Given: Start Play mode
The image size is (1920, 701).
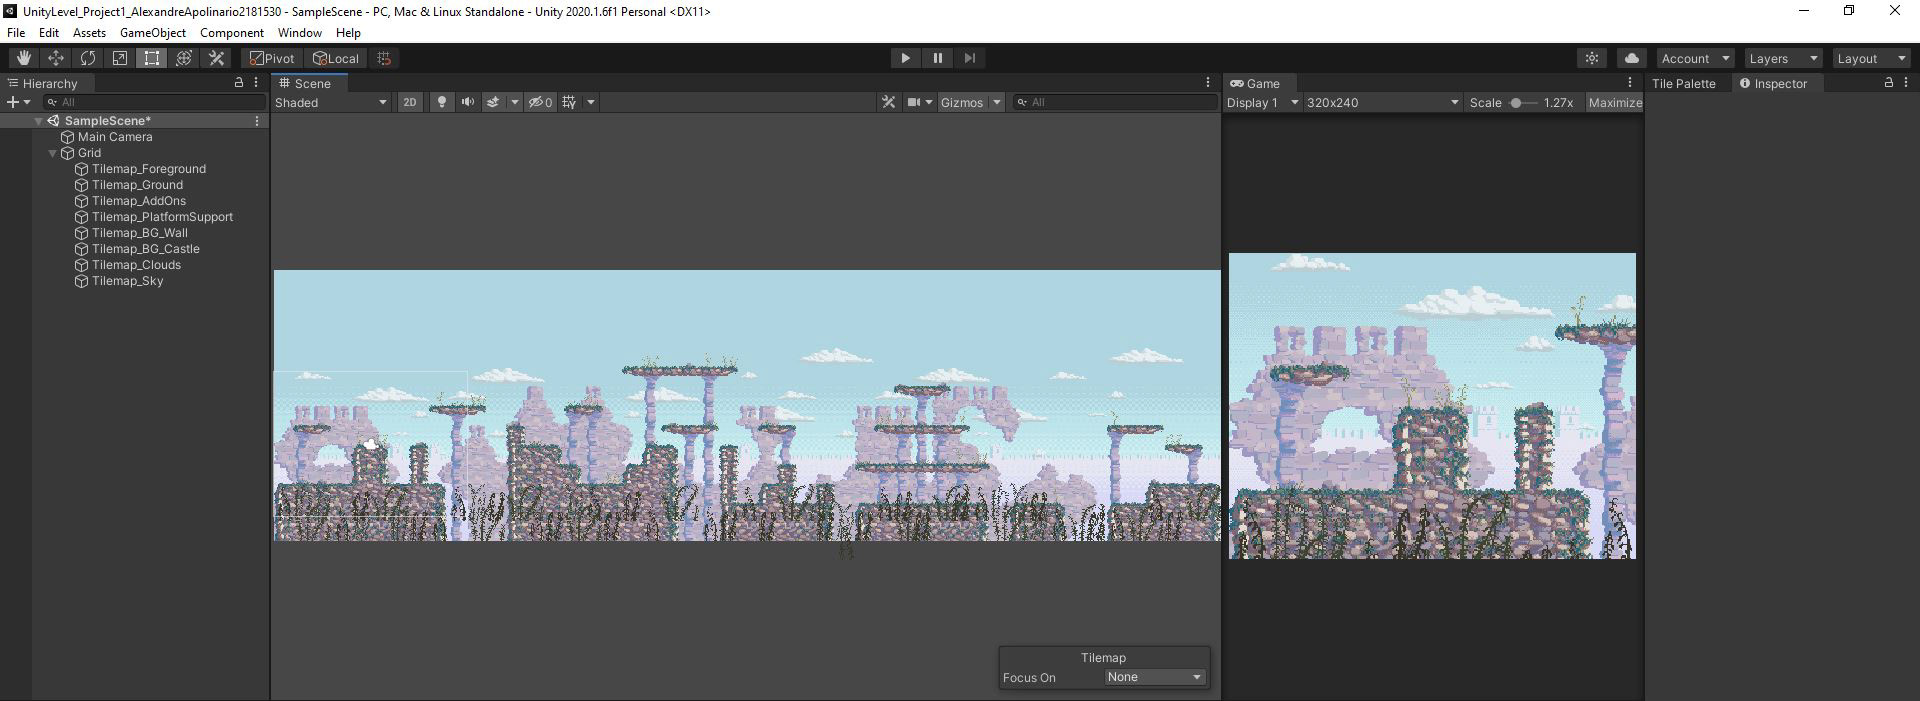Looking at the screenshot, I should pyautogui.click(x=905, y=58).
